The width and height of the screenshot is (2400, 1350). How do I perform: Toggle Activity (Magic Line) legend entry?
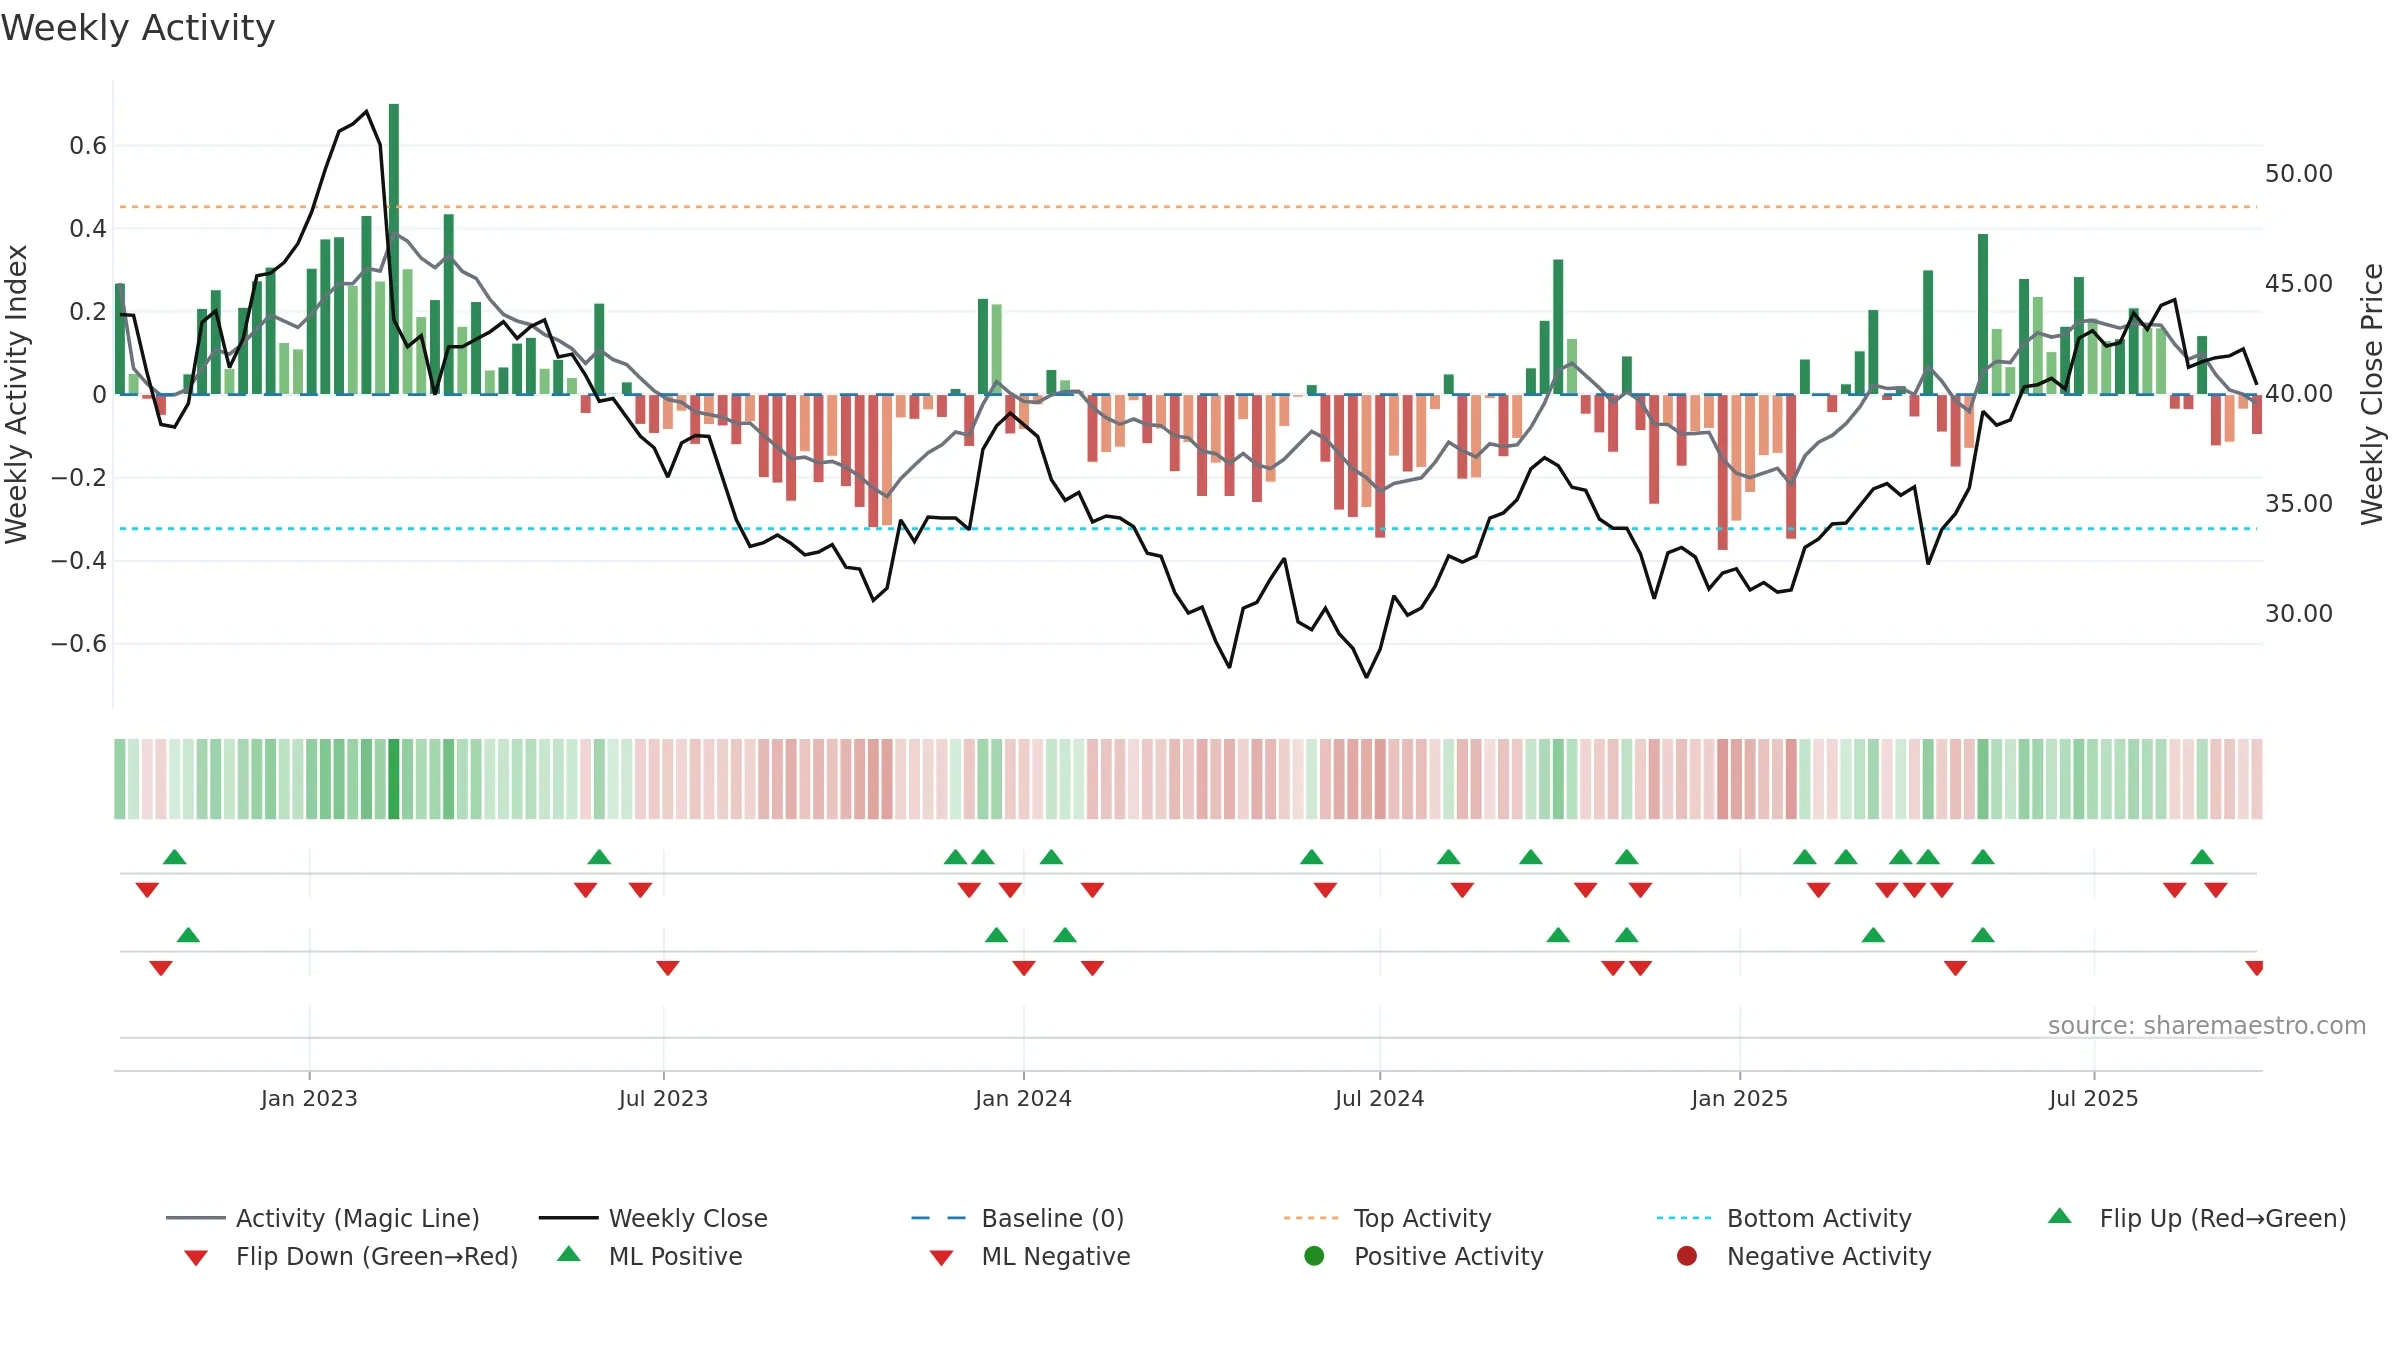323,1218
